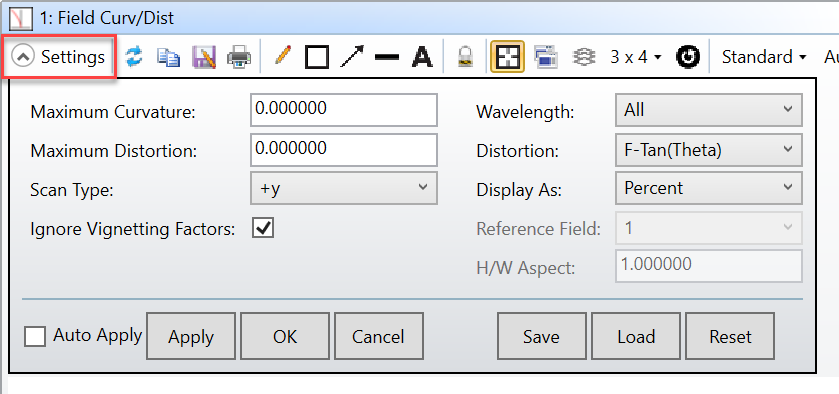Click the Refresh/Update icon in toolbar
The image size is (839, 394).
[x=134, y=56]
